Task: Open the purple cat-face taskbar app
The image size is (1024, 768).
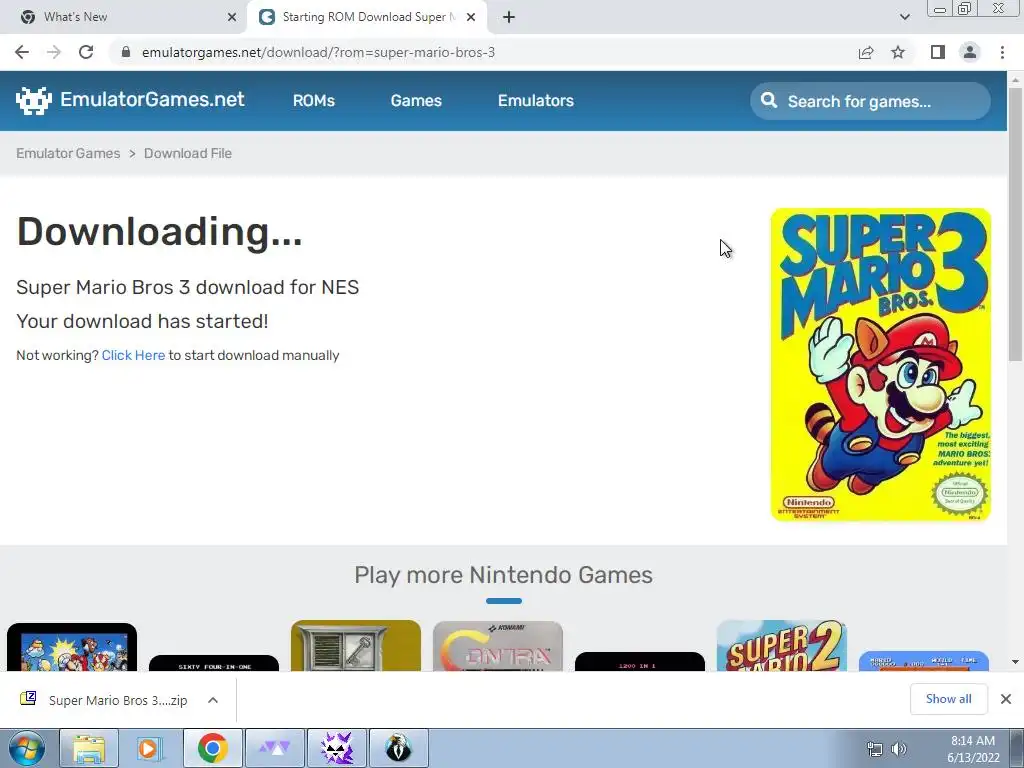Action: [337, 748]
